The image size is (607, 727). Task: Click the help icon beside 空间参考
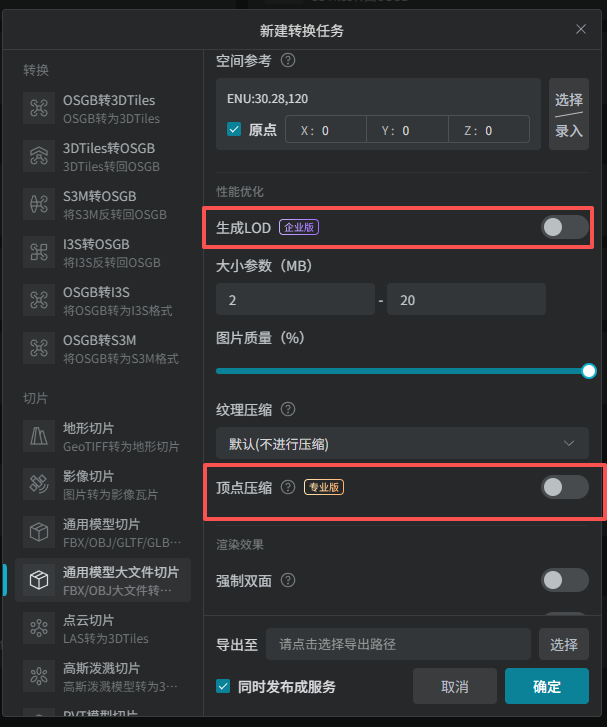point(288,60)
